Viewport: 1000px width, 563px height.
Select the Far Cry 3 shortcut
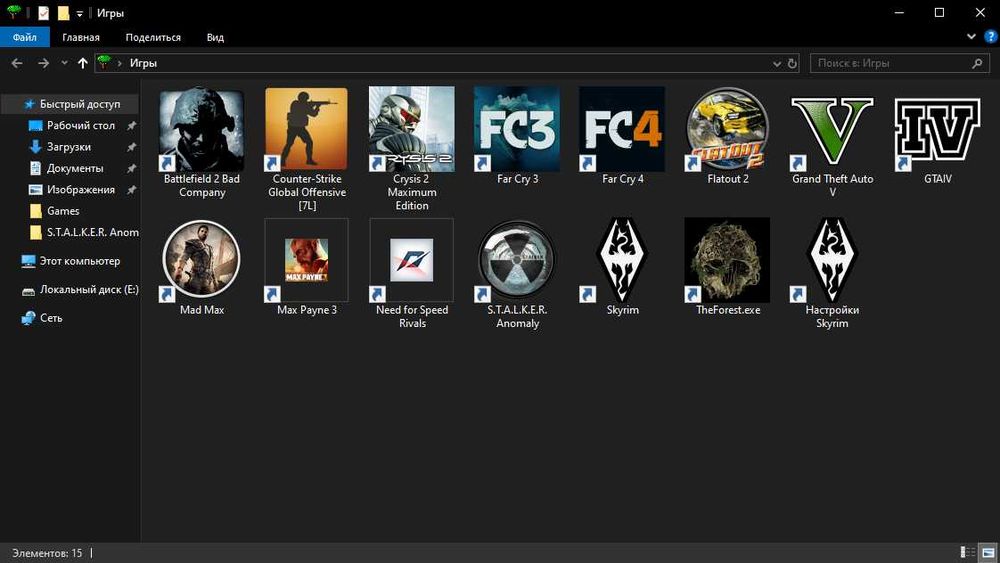pos(517,130)
